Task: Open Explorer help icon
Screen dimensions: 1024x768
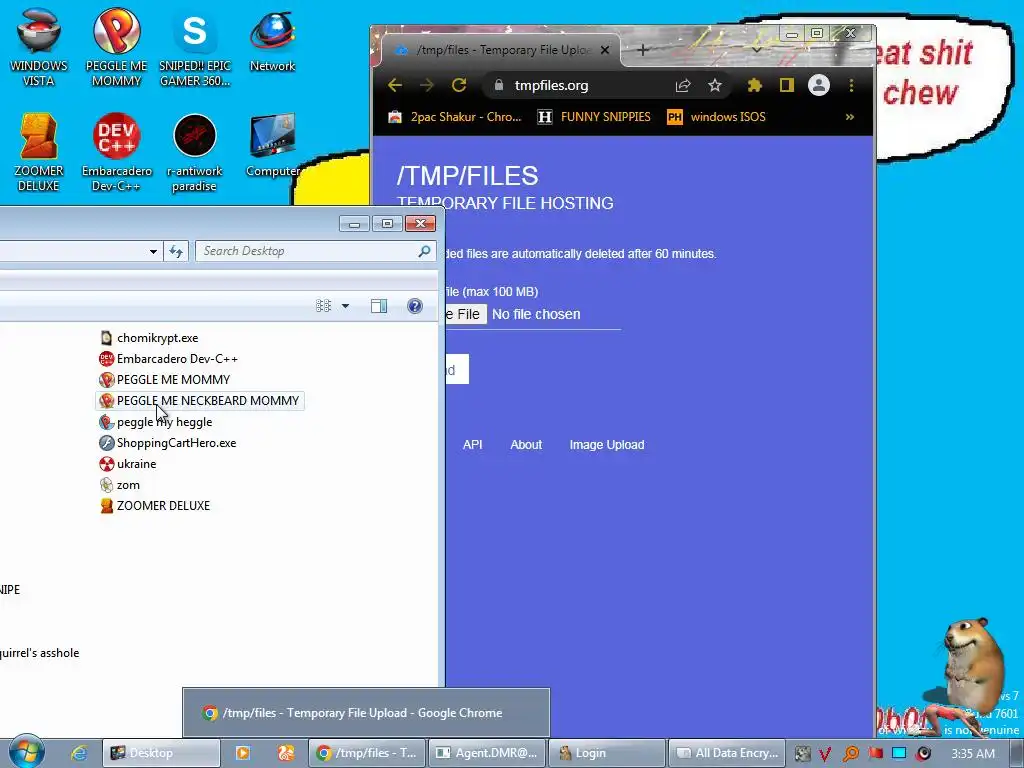Action: (x=415, y=306)
